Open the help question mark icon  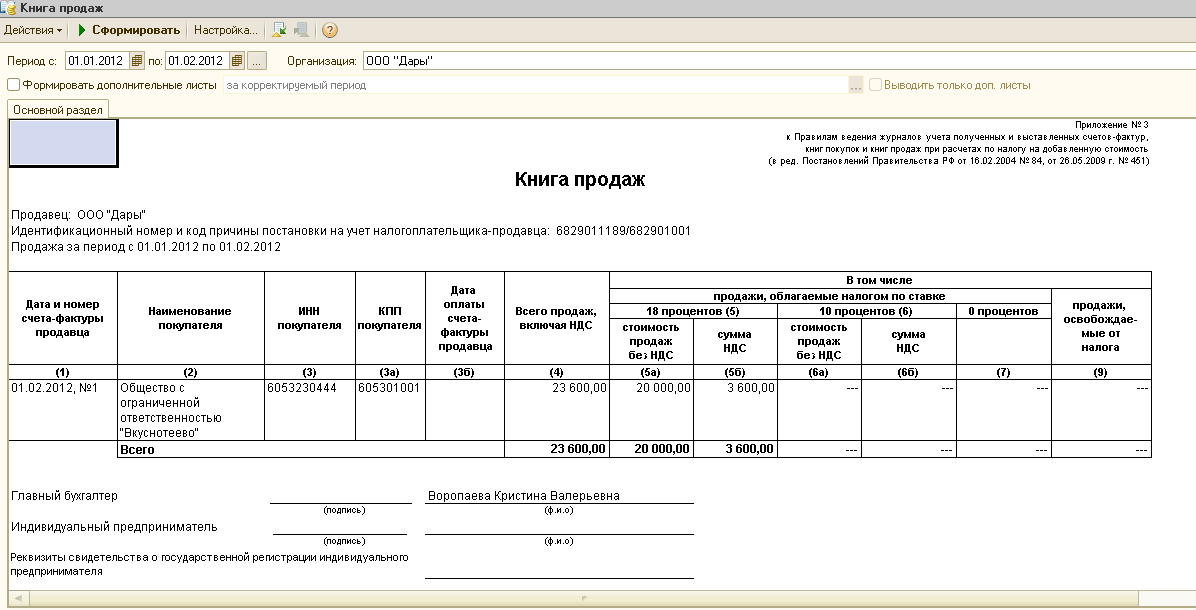tap(330, 30)
